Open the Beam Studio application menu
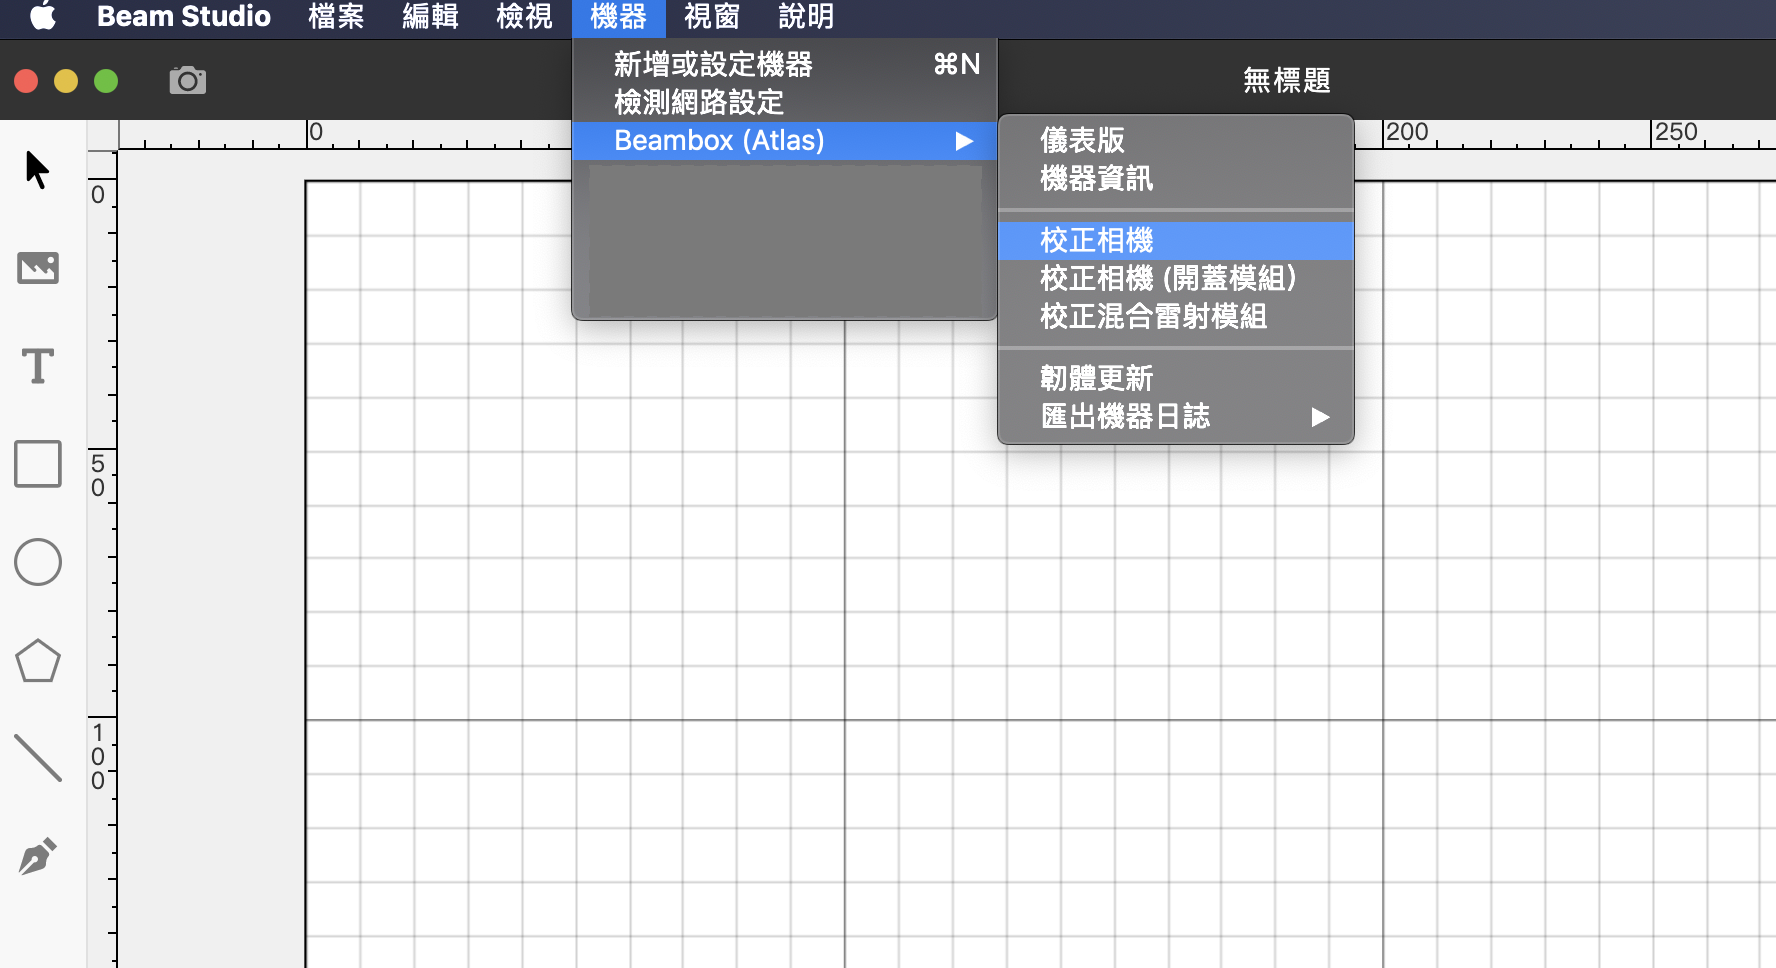This screenshot has height=968, width=1776. [184, 17]
